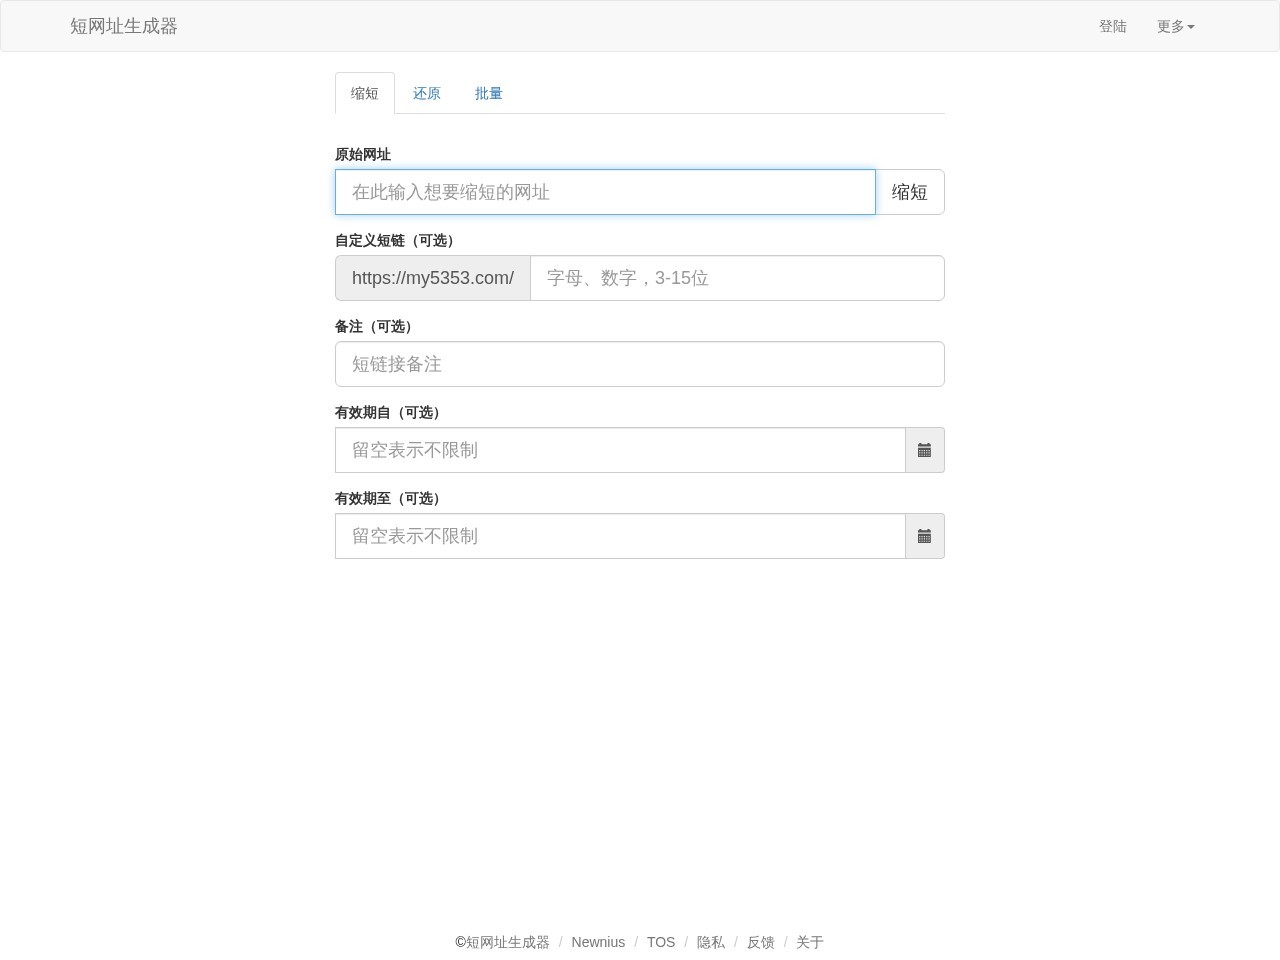Click the 备注（可选） label
Image resolution: width=1280 pixels, height=960 pixels.
click(x=377, y=327)
